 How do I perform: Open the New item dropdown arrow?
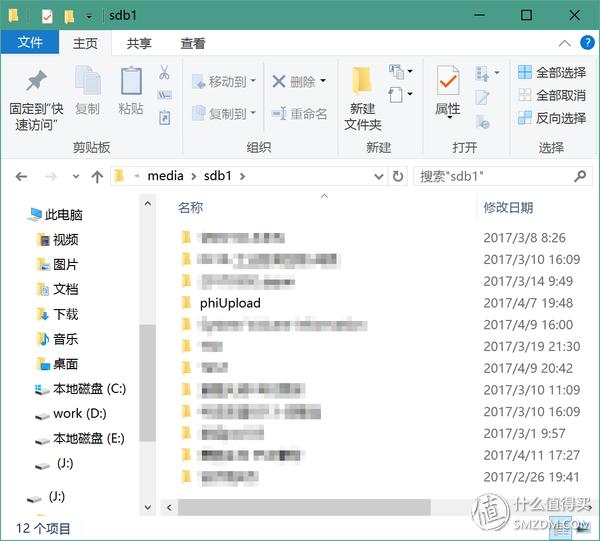410,71
